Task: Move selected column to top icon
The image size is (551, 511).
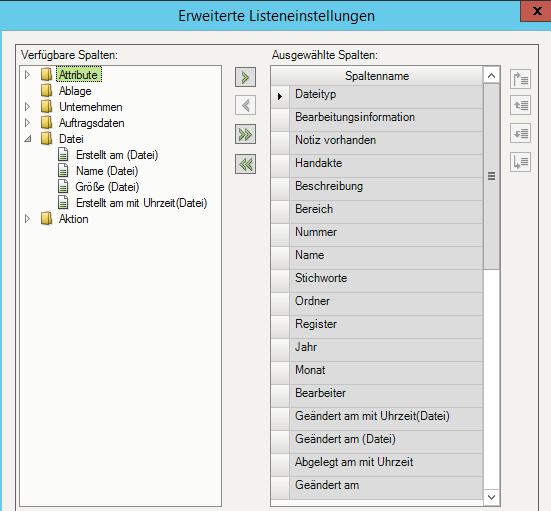Action: [520, 79]
